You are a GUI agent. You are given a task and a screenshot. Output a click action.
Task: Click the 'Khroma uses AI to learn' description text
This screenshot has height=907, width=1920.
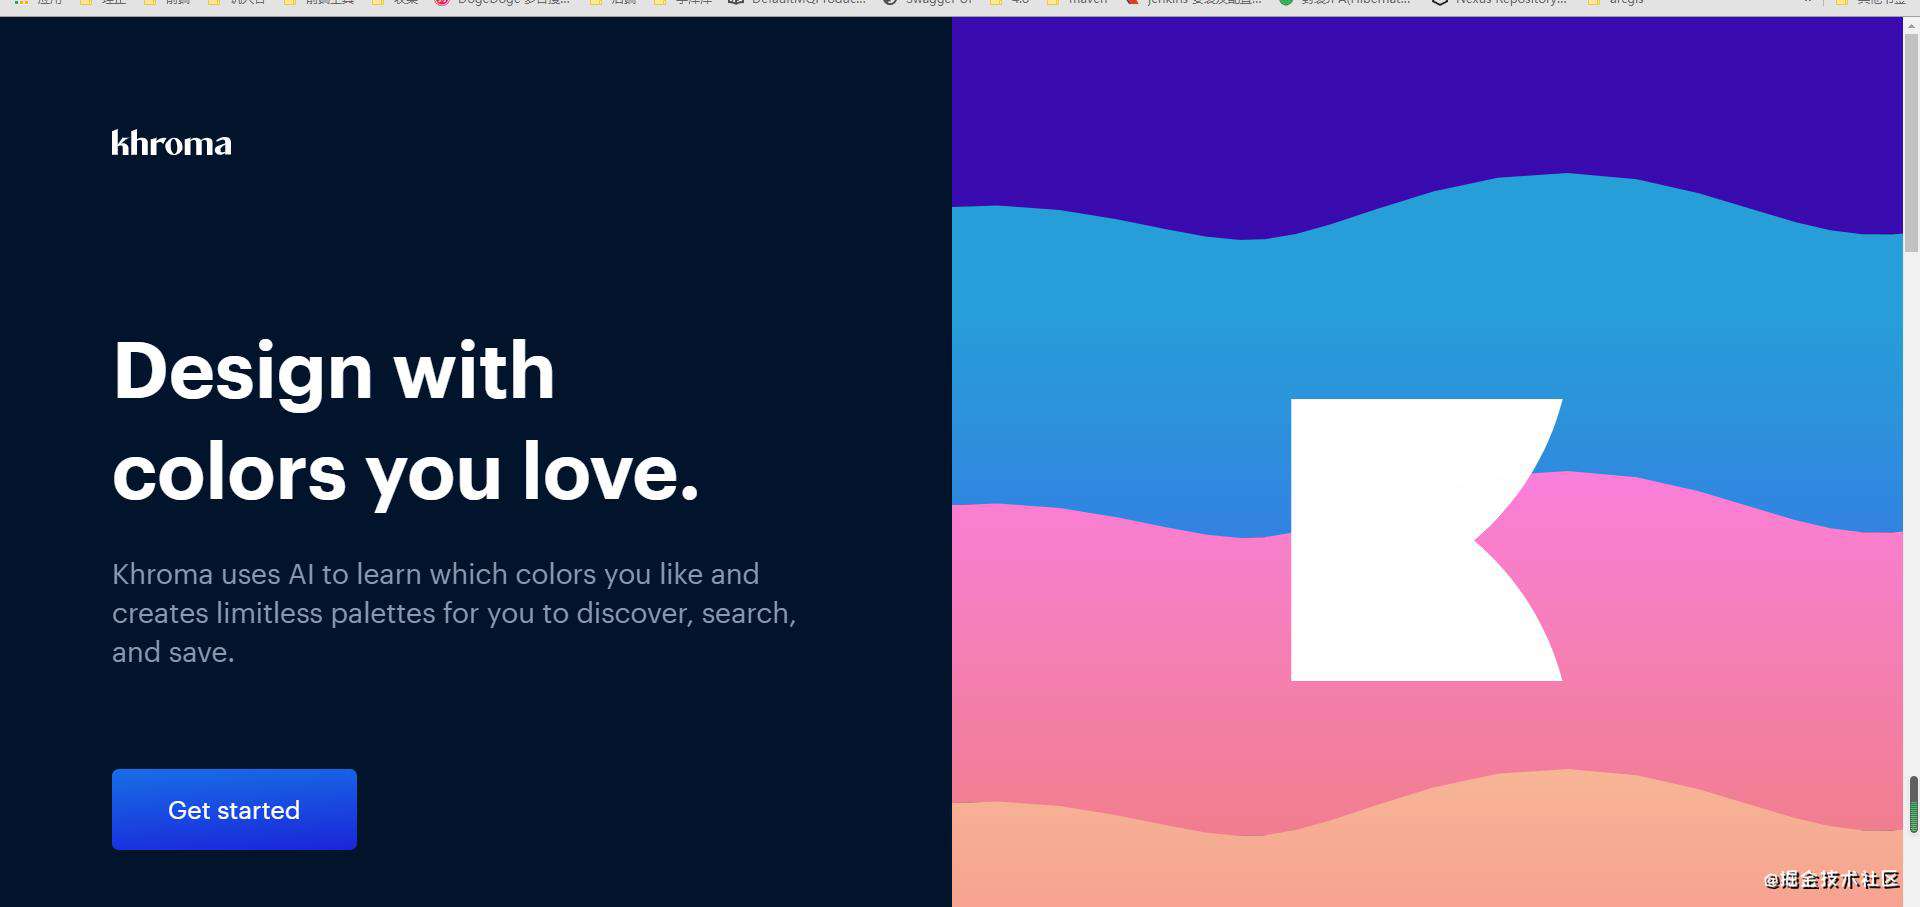454,612
